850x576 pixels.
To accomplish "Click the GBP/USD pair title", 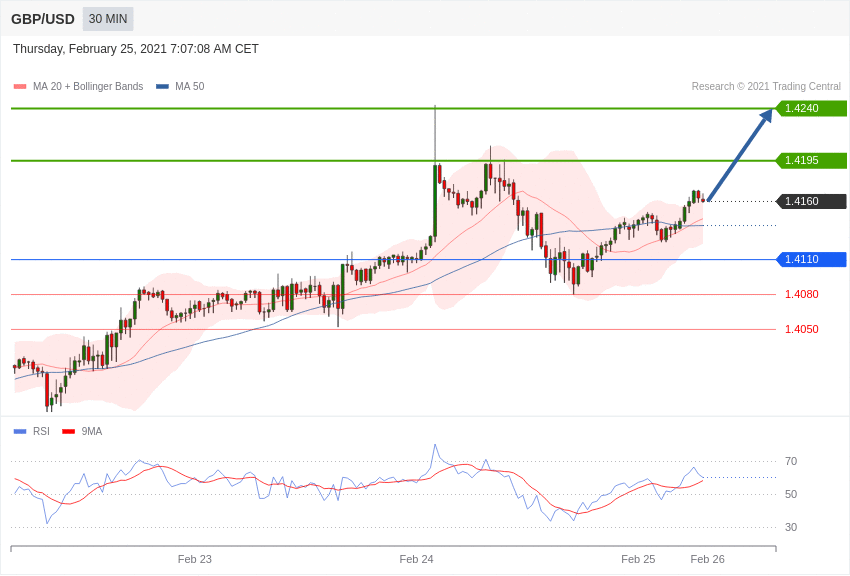I will (43, 19).
